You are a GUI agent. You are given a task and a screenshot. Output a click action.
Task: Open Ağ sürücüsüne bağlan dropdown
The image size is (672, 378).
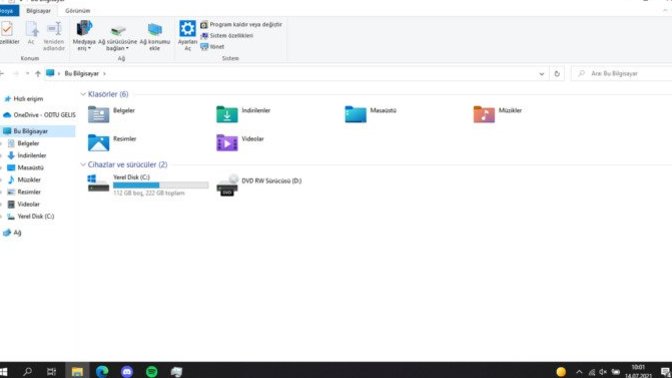pyautogui.click(x=117, y=35)
